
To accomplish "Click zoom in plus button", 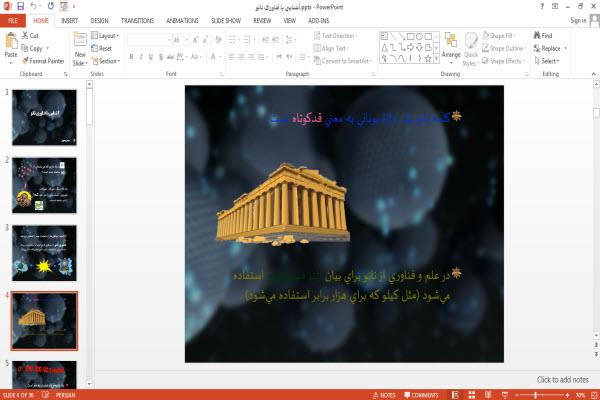I will [x=567, y=395].
